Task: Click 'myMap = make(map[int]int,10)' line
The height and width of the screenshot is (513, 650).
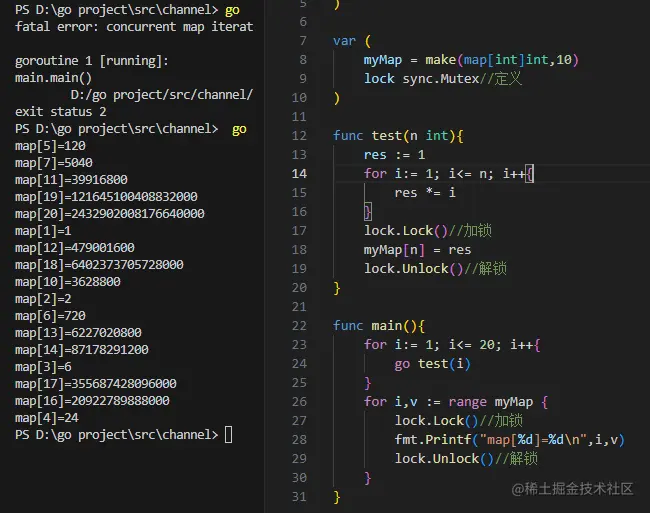Action: click(x=471, y=60)
